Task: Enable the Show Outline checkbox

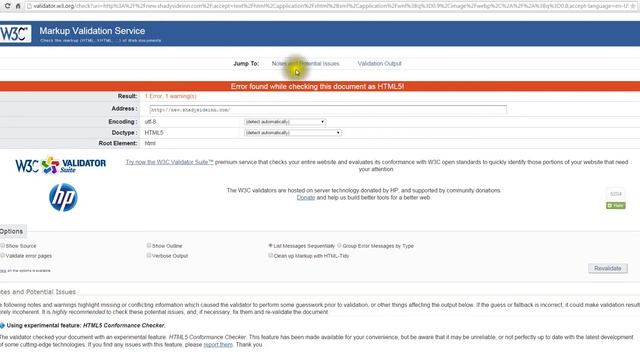Action: 149,246
